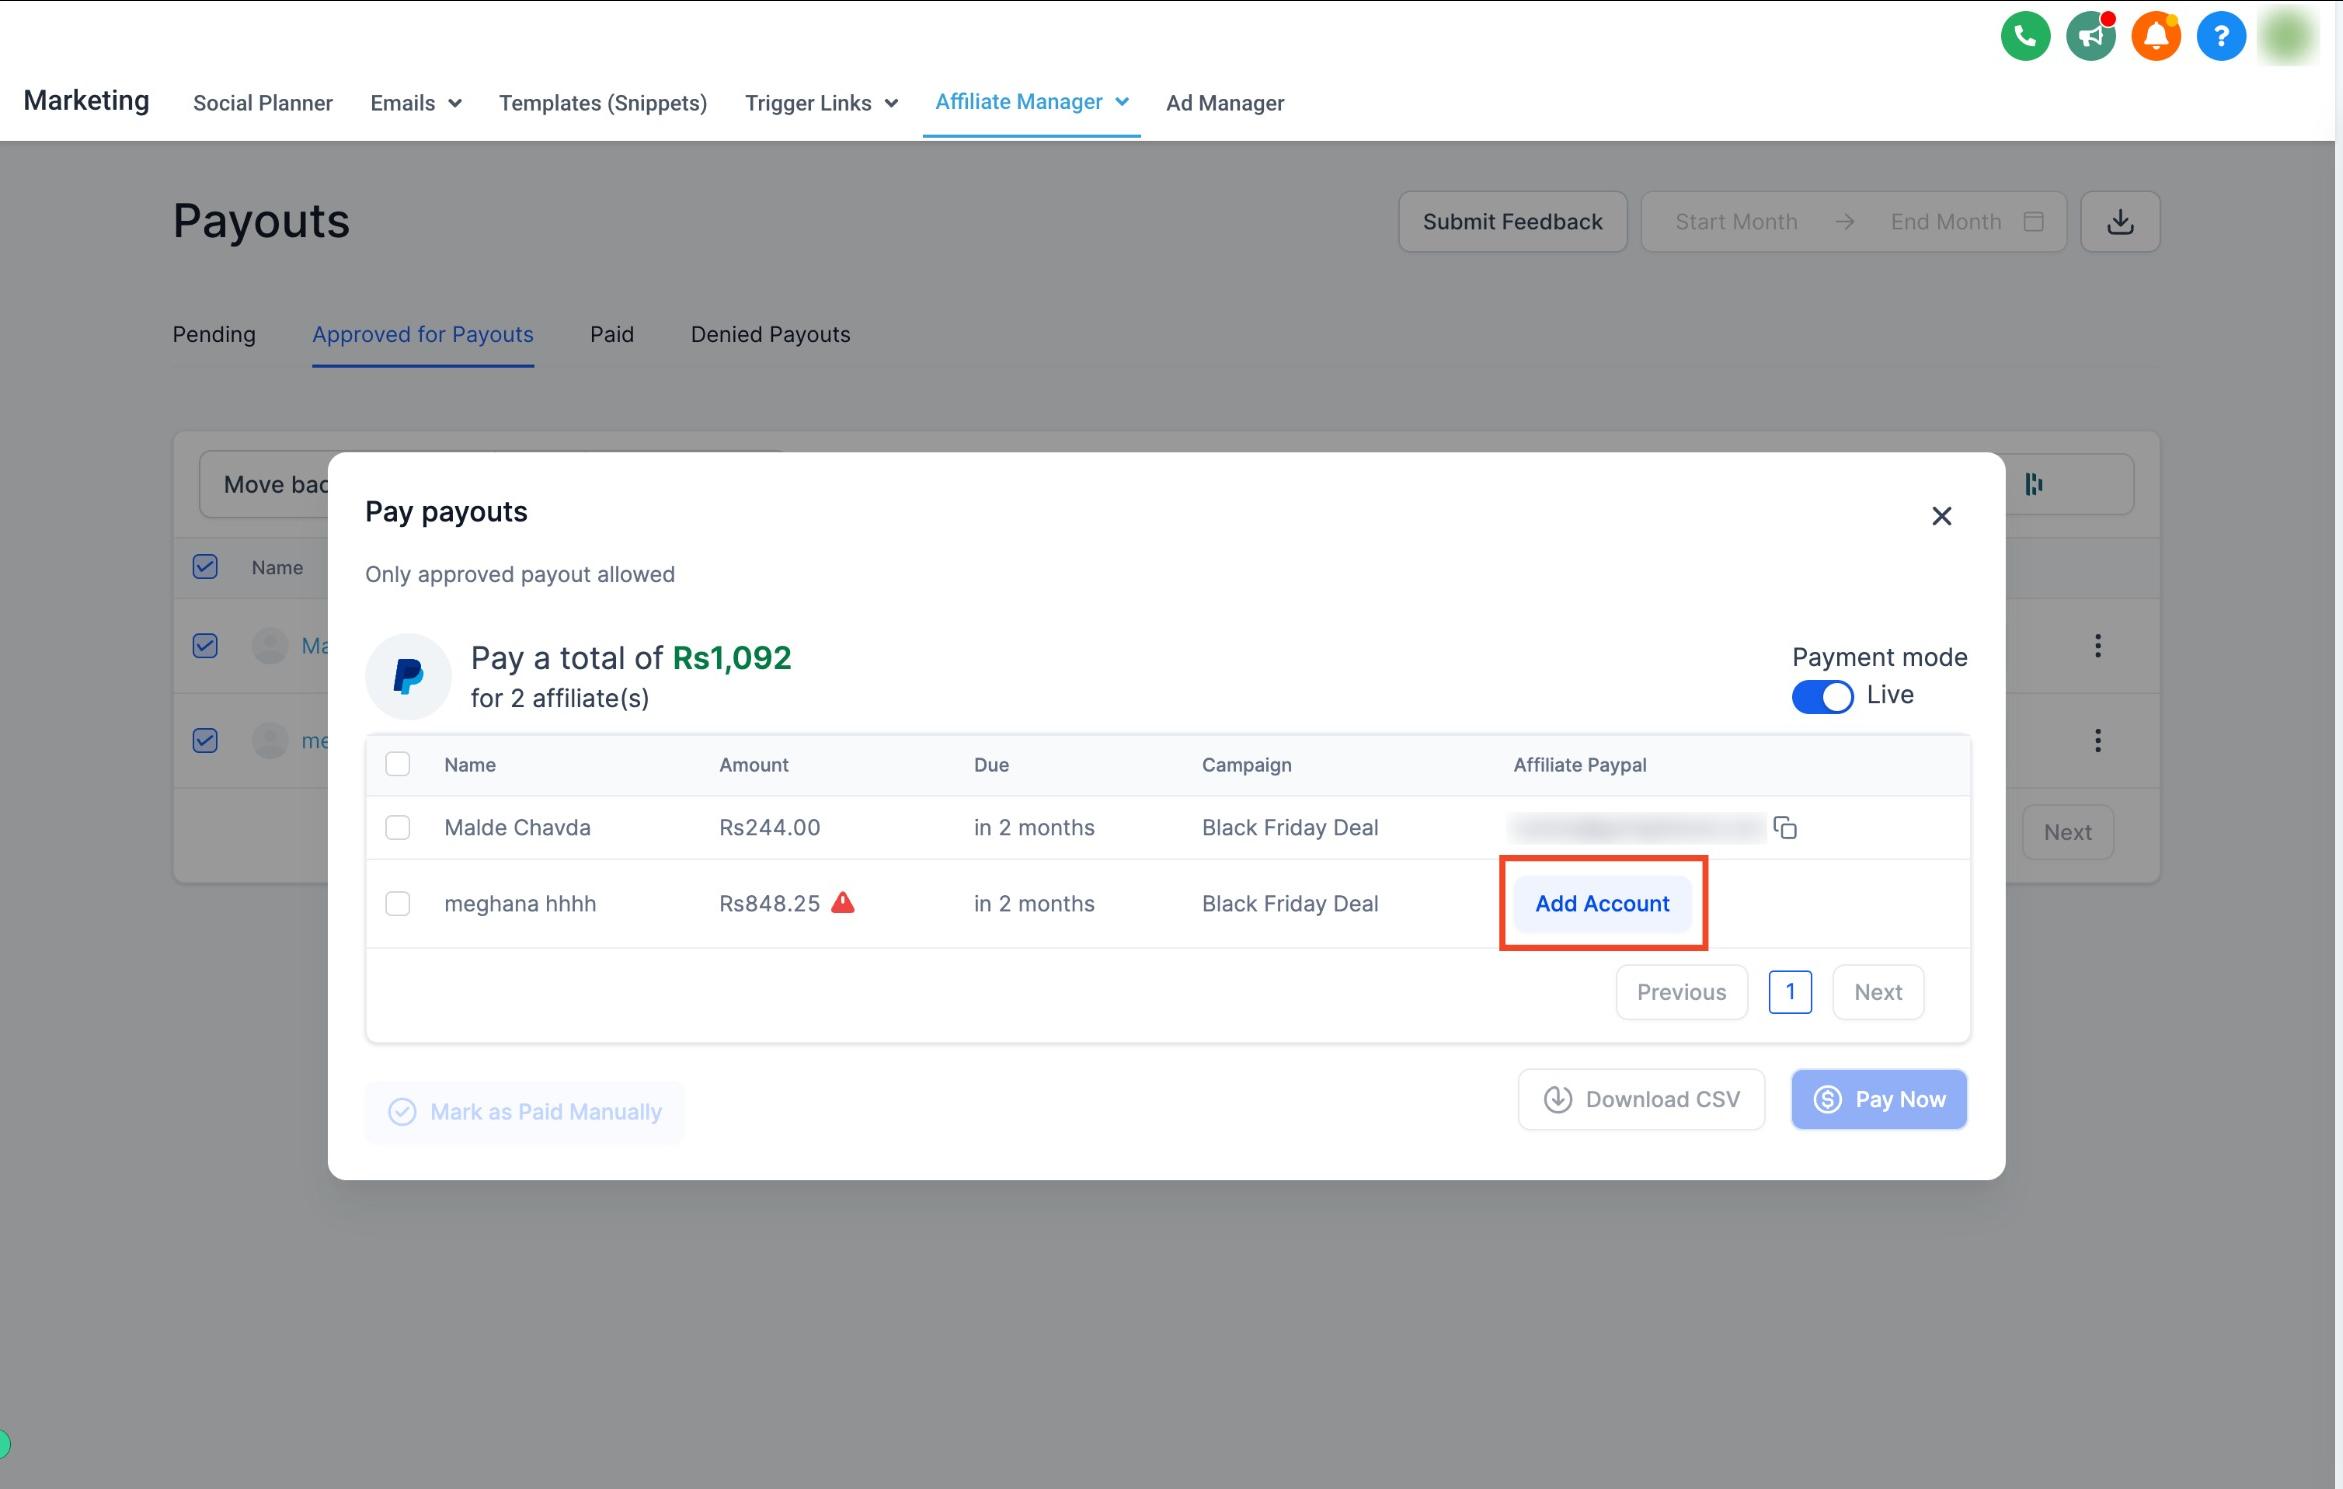Switch to the Denied Payouts tab
The height and width of the screenshot is (1489, 2343).
point(770,334)
